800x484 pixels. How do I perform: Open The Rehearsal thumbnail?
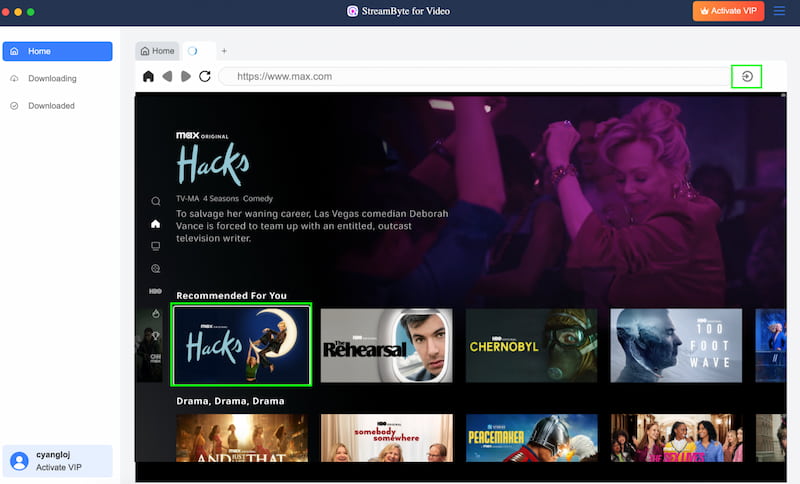pos(386,345)
